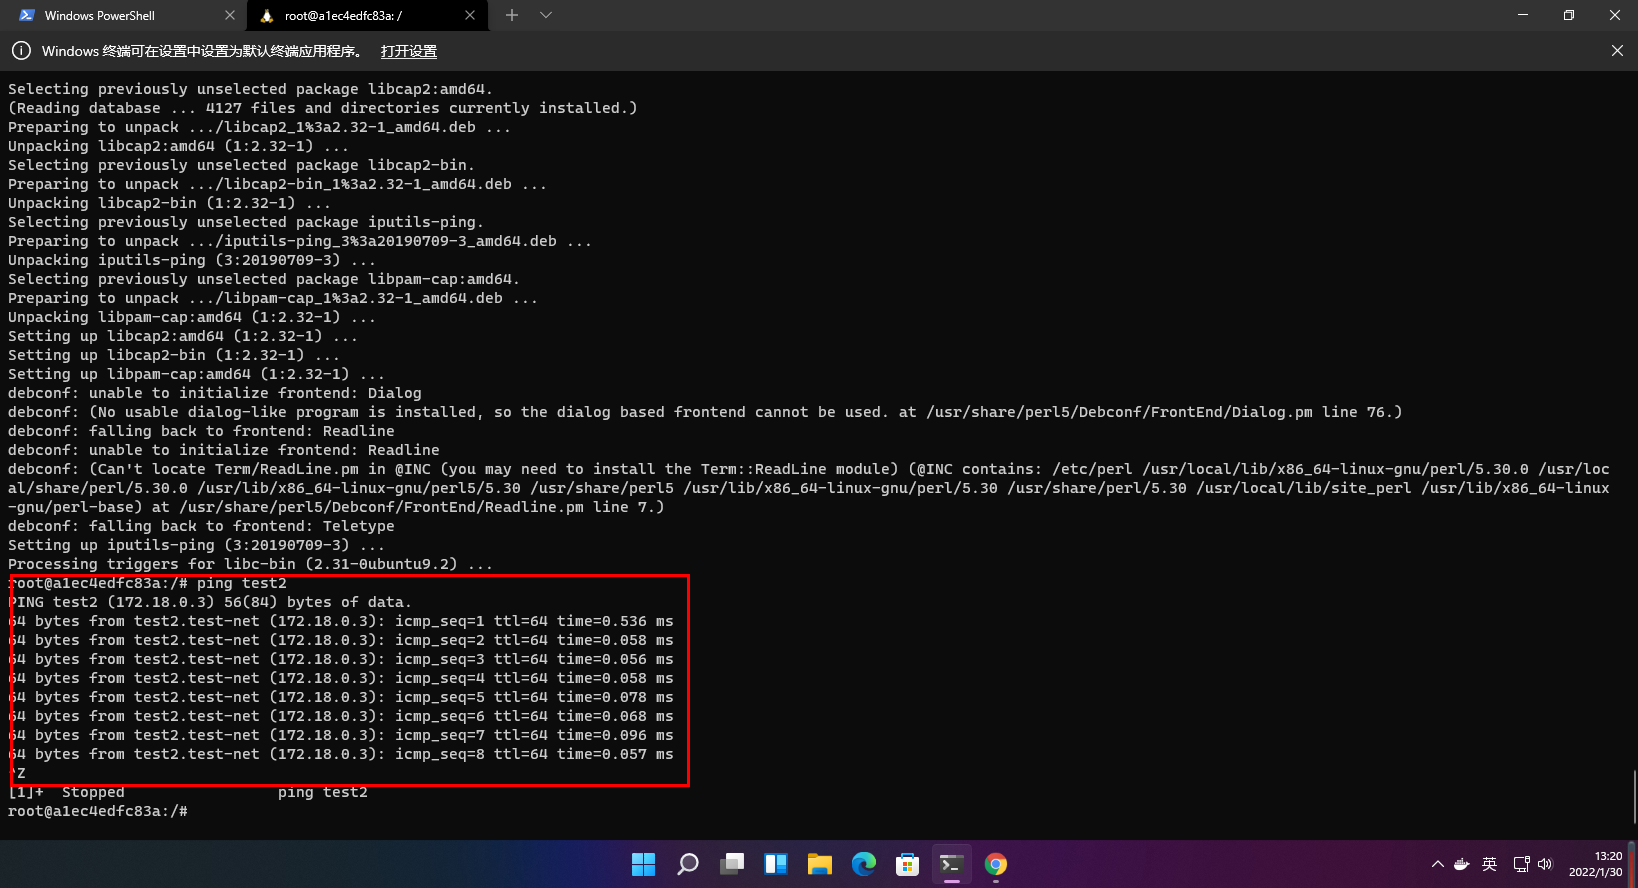Dismiss the default terminal info banner

[1617, 51]
